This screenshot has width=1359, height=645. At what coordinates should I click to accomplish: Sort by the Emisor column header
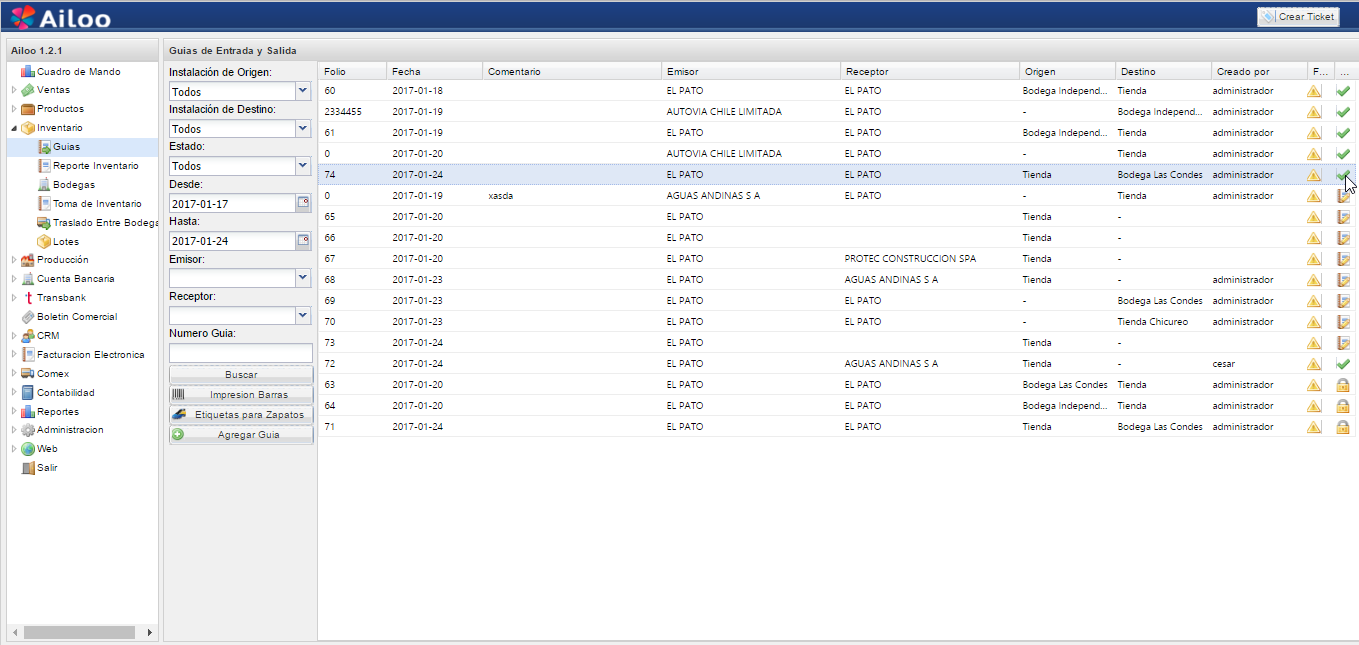(x=751, y=72)
